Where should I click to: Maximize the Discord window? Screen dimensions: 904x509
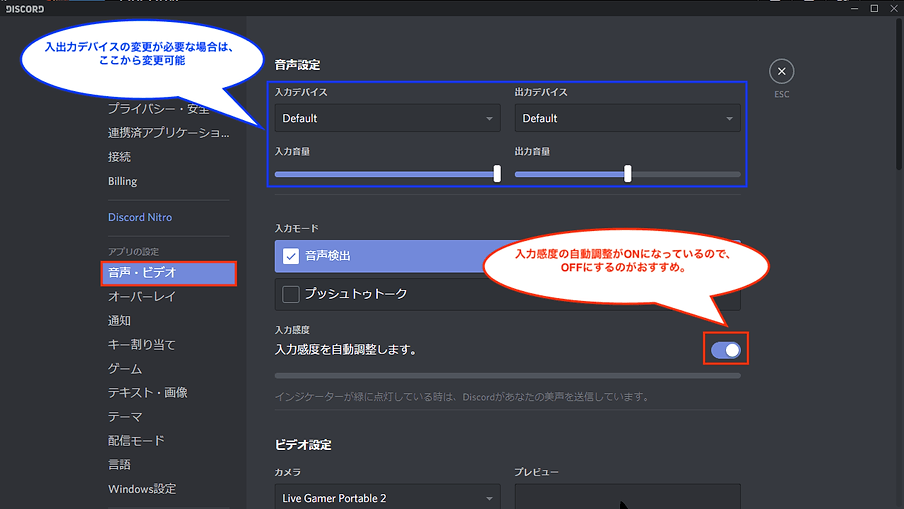(874, 8)
